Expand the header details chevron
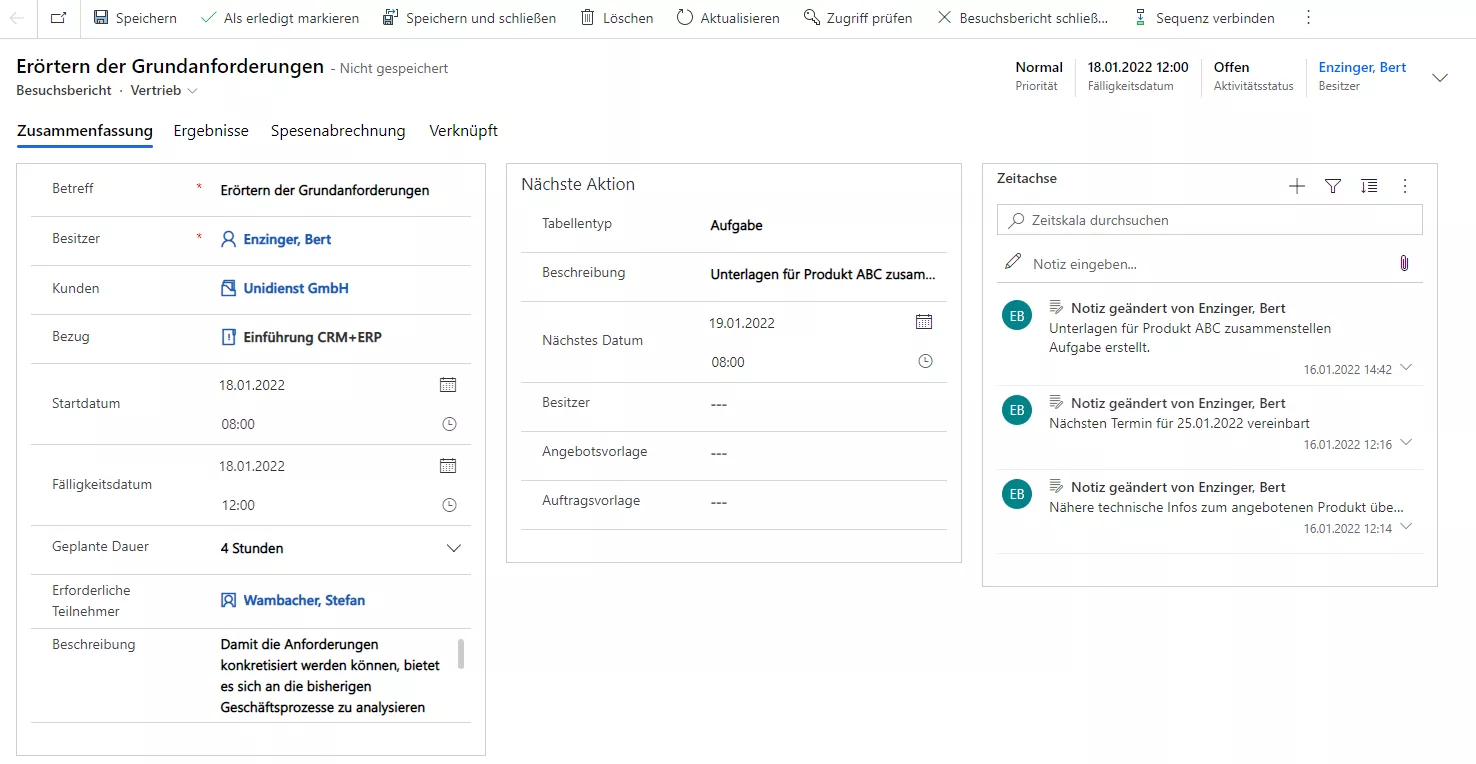This screenshot has height=764, width=1476. [x=1440, y=78]
